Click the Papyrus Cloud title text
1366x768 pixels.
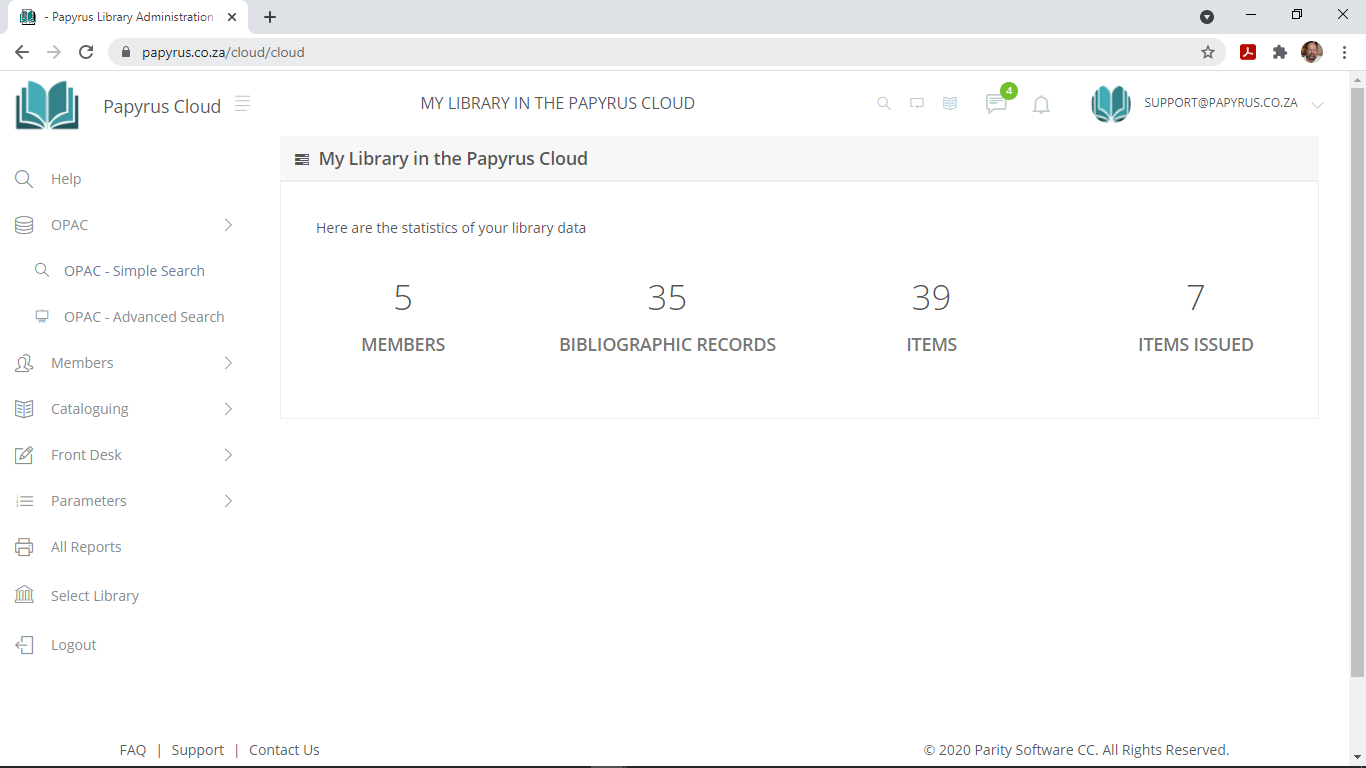click(x=162, y=106)
